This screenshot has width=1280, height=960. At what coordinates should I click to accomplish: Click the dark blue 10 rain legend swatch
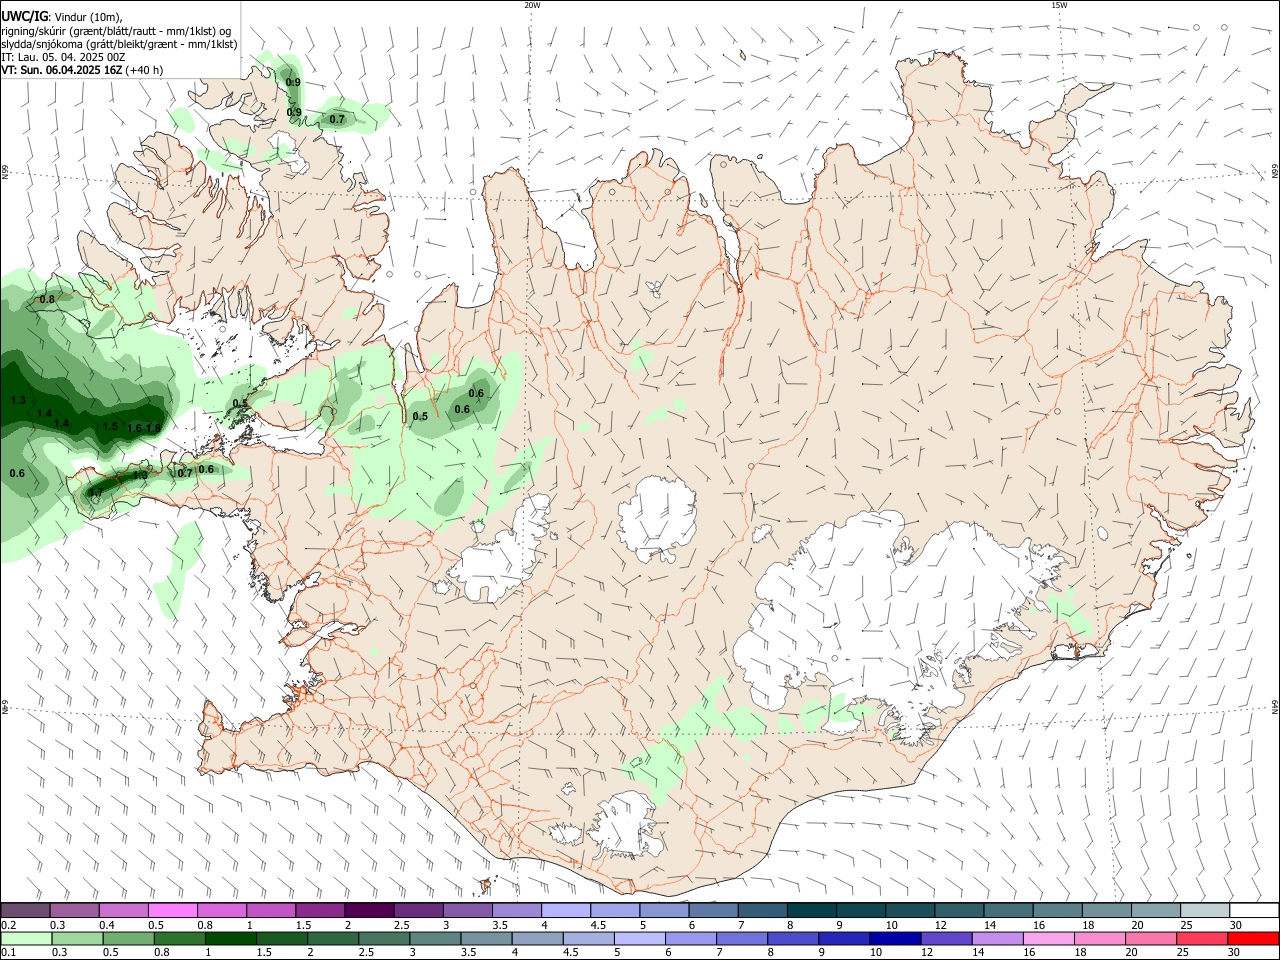[894, 938]
